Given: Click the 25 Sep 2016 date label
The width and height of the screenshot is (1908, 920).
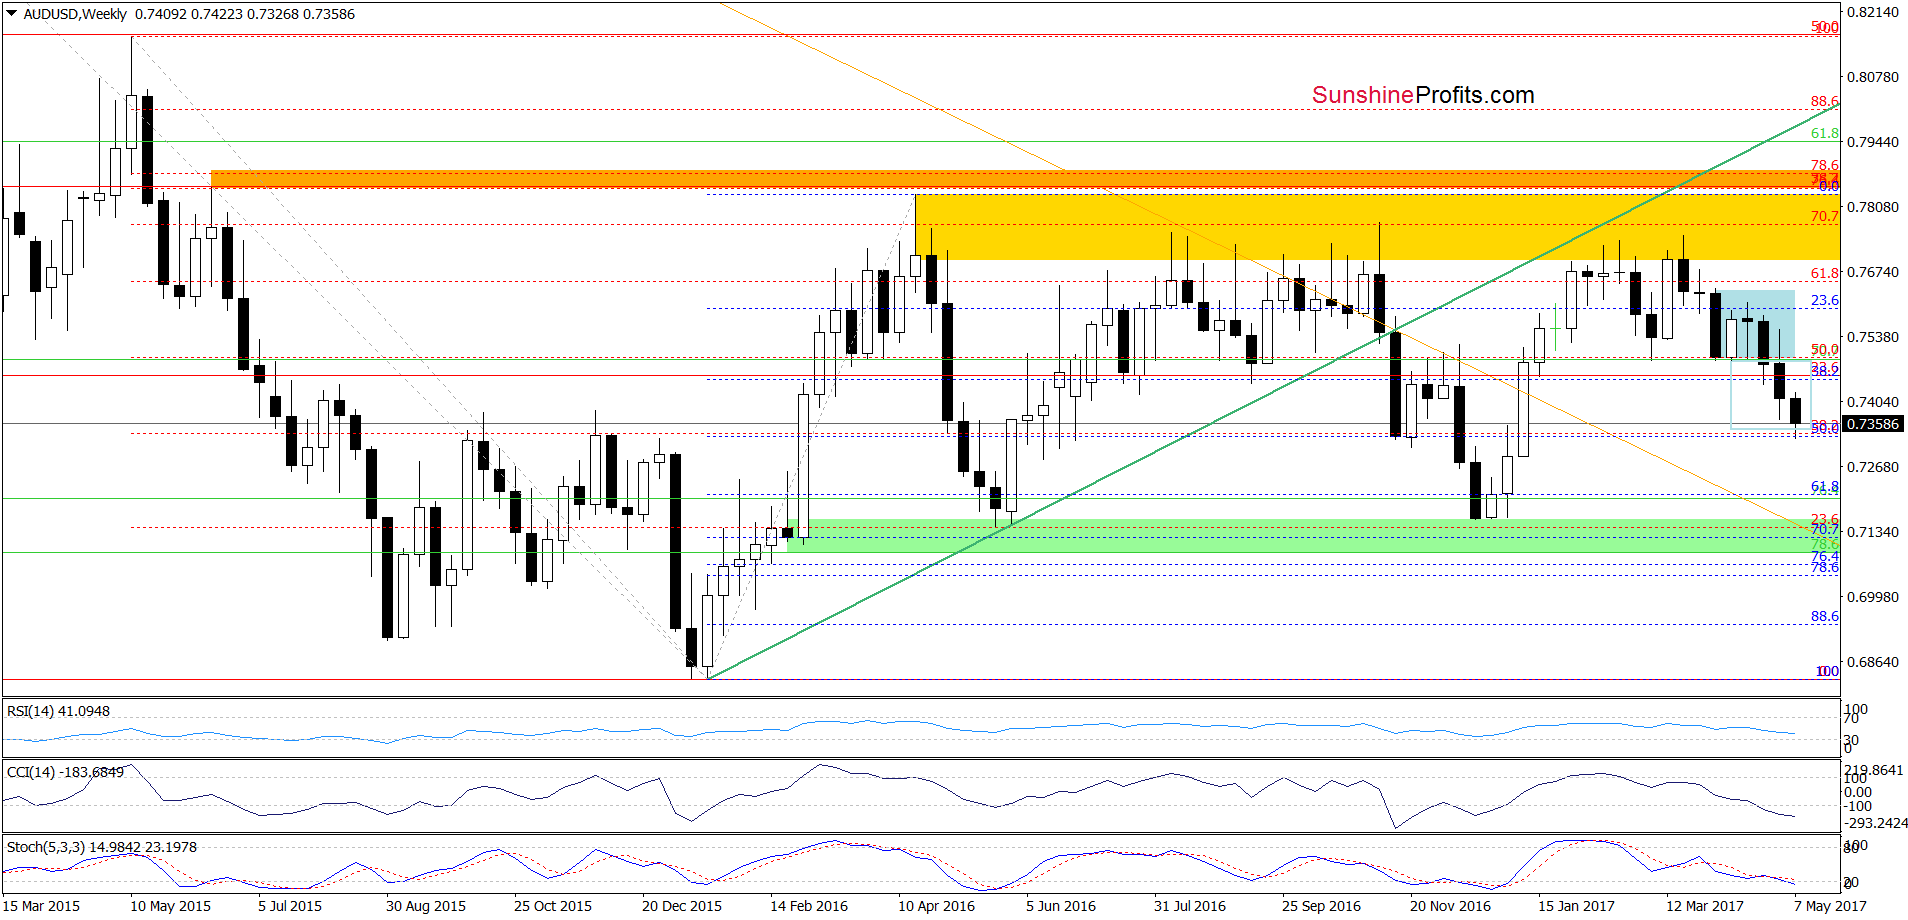Looking at the screenshot, I should 1321,906.
